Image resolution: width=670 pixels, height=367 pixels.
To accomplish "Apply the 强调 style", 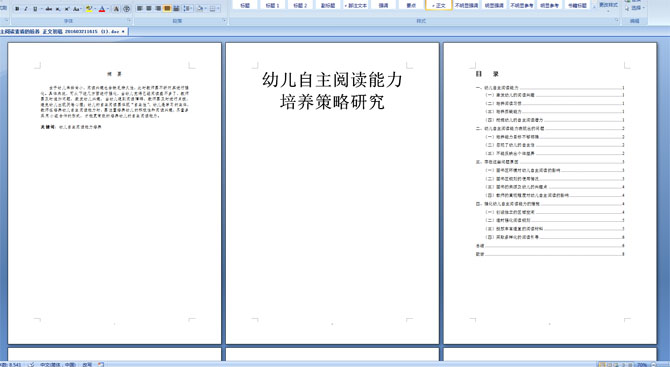I will 383,5.
